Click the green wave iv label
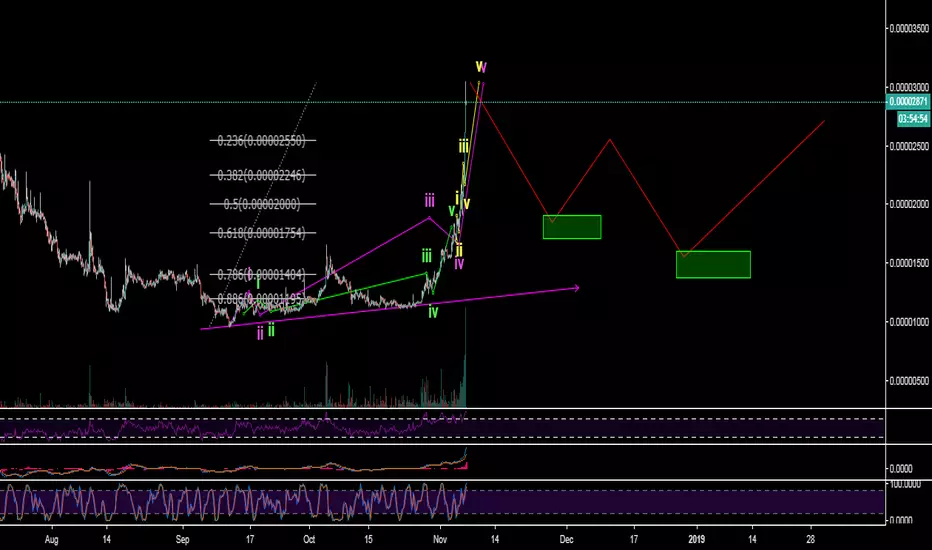932x550 pixels. pos(433,312)
